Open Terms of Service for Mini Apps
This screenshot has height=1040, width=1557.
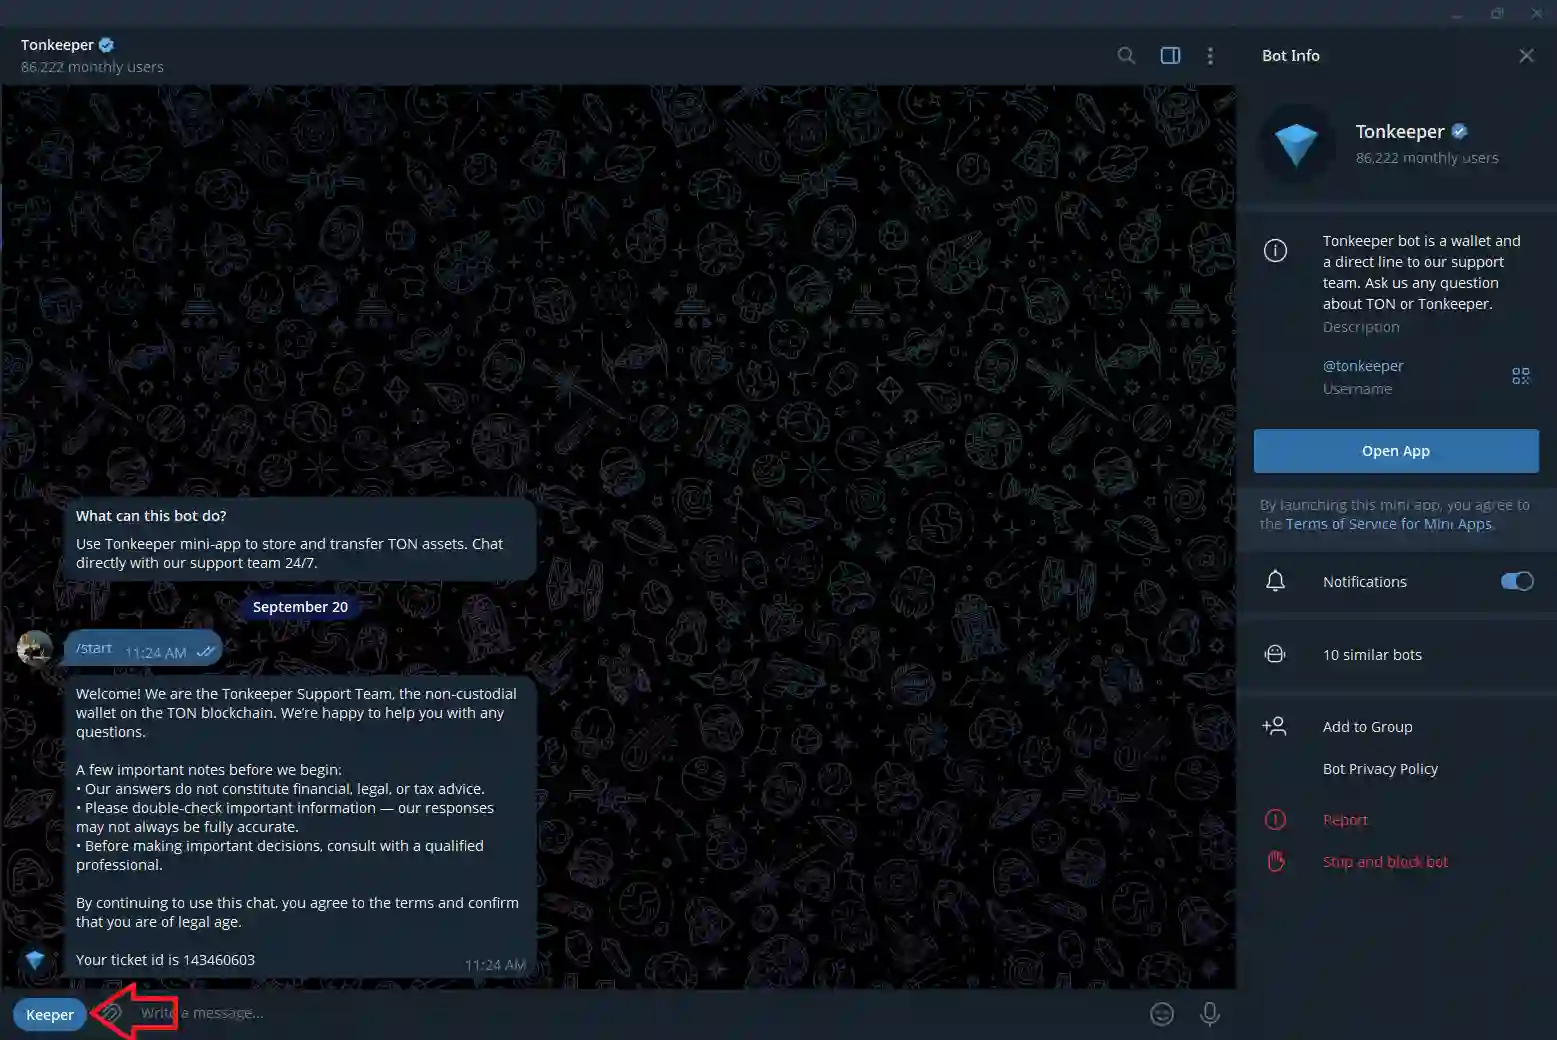(1388, 524)
